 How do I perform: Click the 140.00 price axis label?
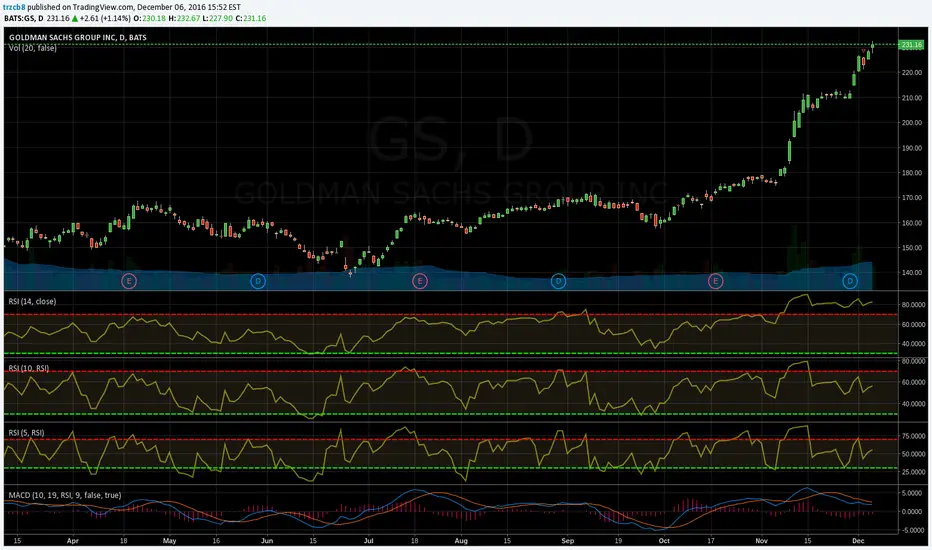[x=912, y=273]
